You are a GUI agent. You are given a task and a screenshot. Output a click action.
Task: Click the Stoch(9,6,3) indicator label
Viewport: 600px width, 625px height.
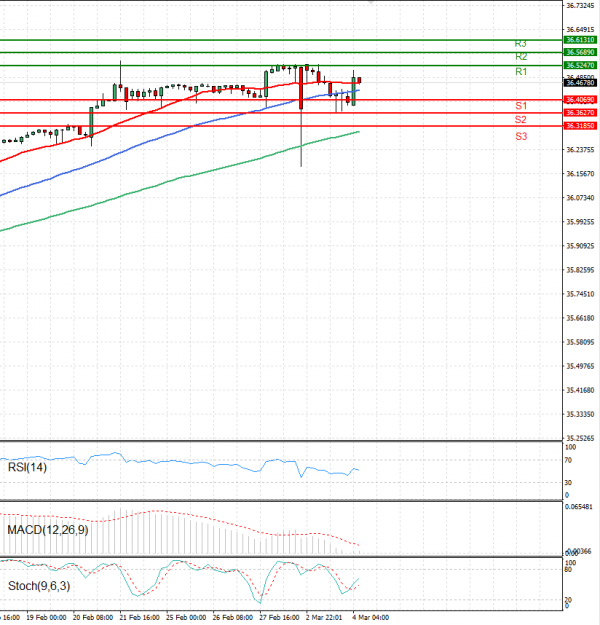(x=39, y=586)
